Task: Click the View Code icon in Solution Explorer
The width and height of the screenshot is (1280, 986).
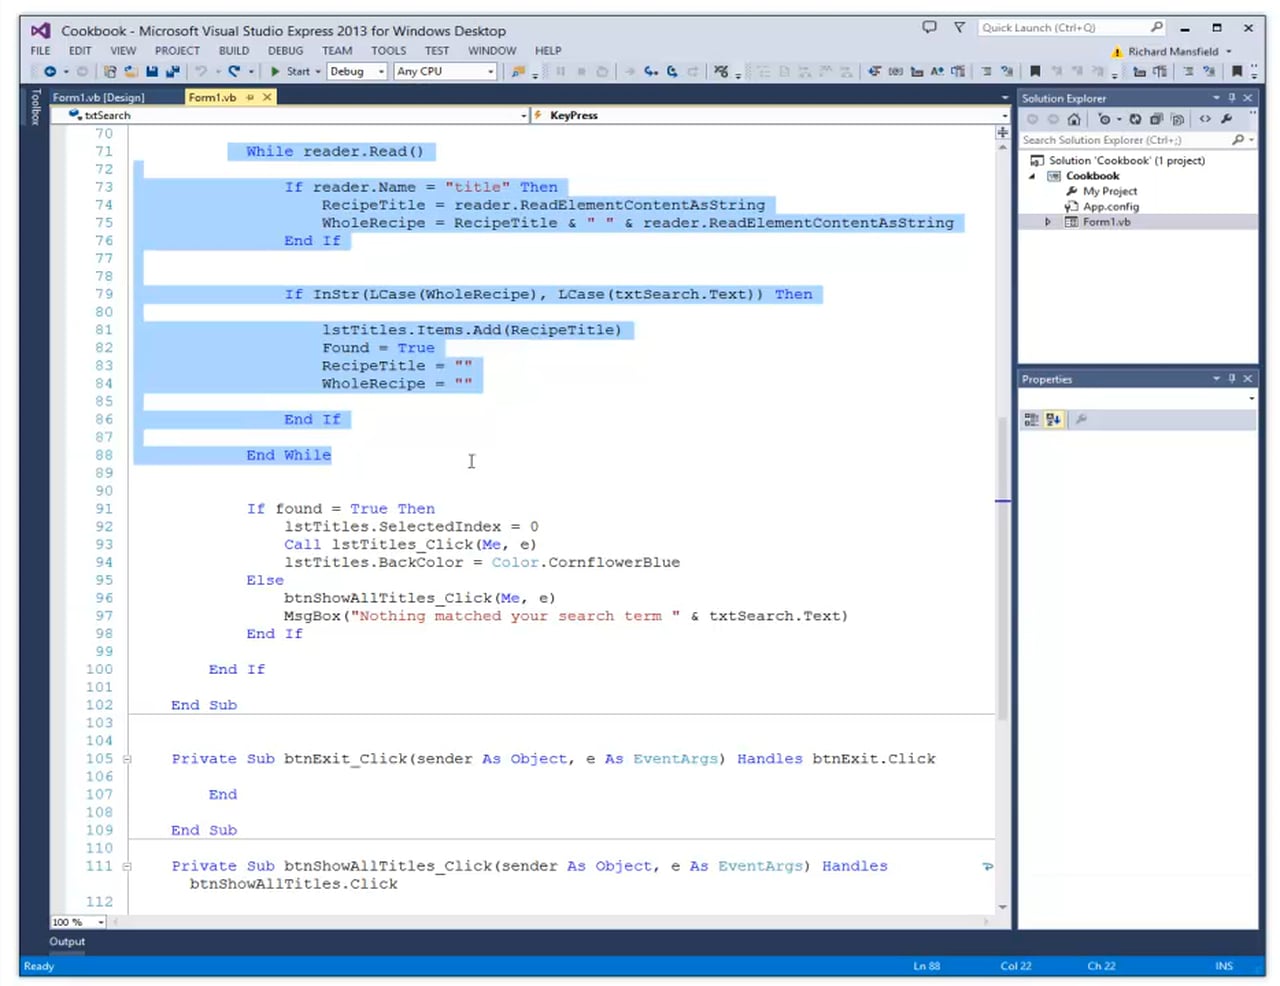Action: click(1205, 119)
